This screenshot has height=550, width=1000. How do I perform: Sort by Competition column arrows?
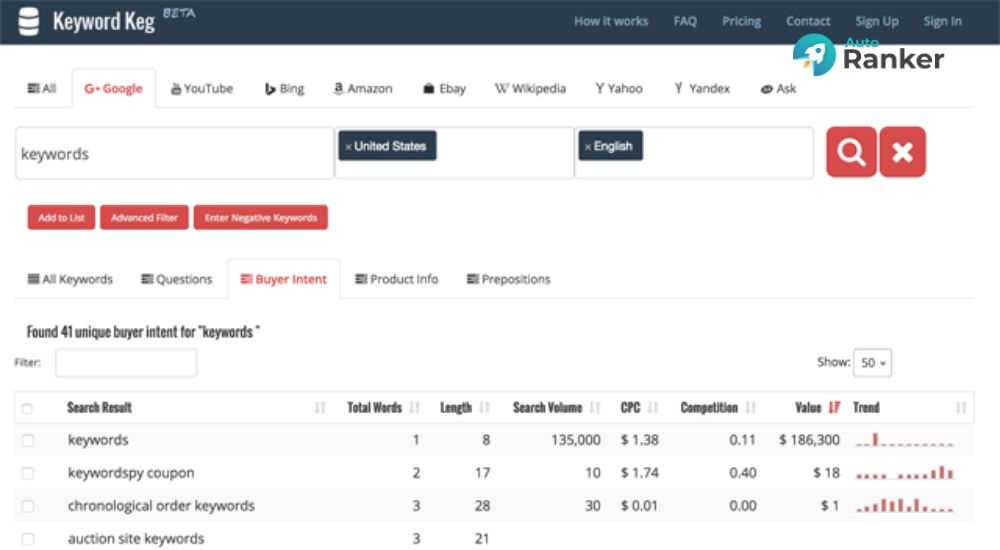(x=751, y=408)
